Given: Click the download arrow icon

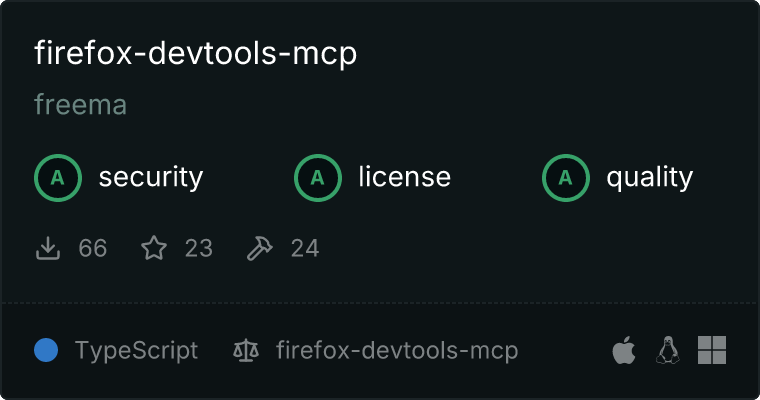Looking at the screenshot, I should 48,248.
